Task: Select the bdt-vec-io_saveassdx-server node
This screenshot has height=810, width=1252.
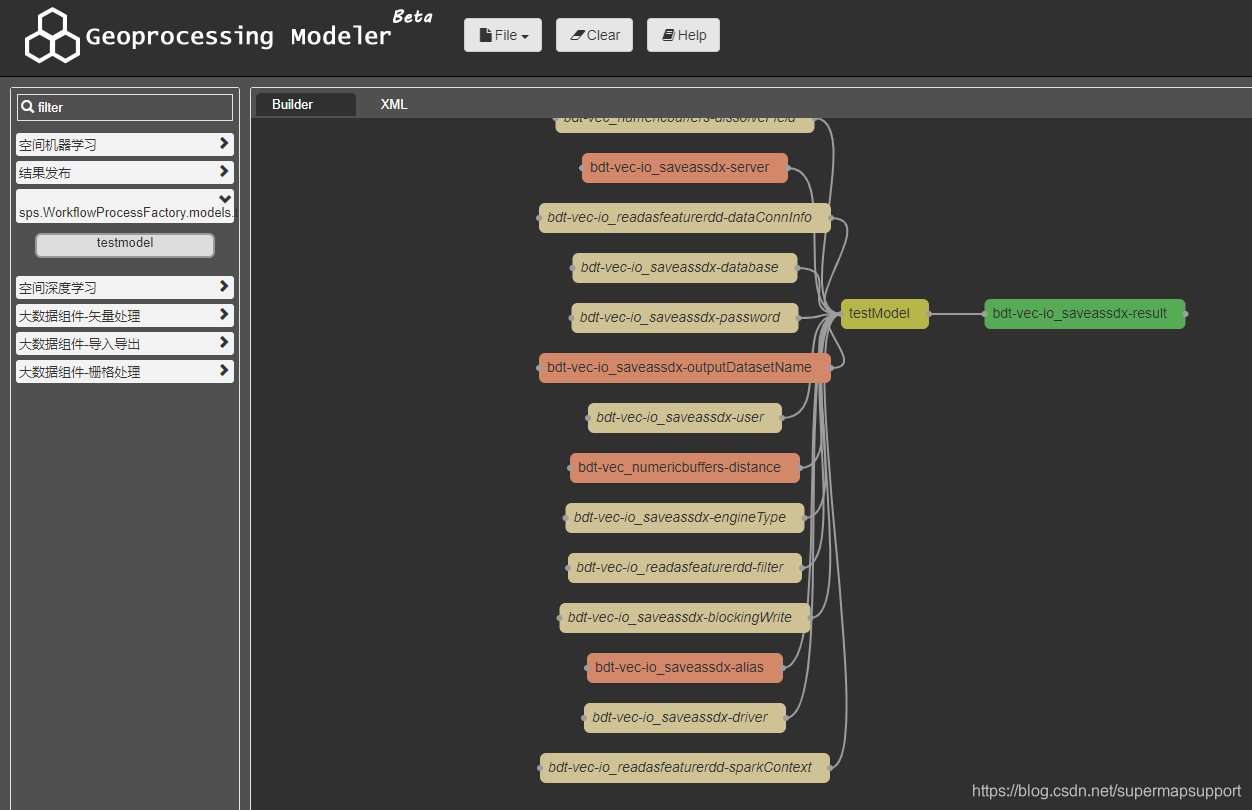Action: [684, 168]
